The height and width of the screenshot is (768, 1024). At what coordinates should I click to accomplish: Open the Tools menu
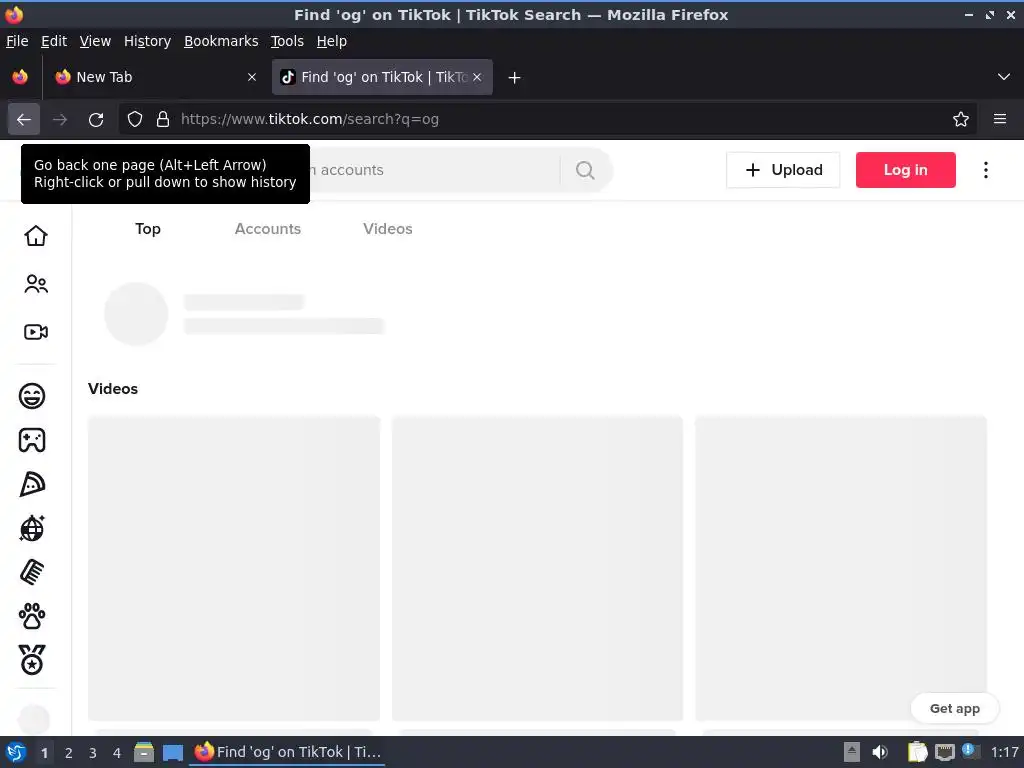(x=287, y=41)
